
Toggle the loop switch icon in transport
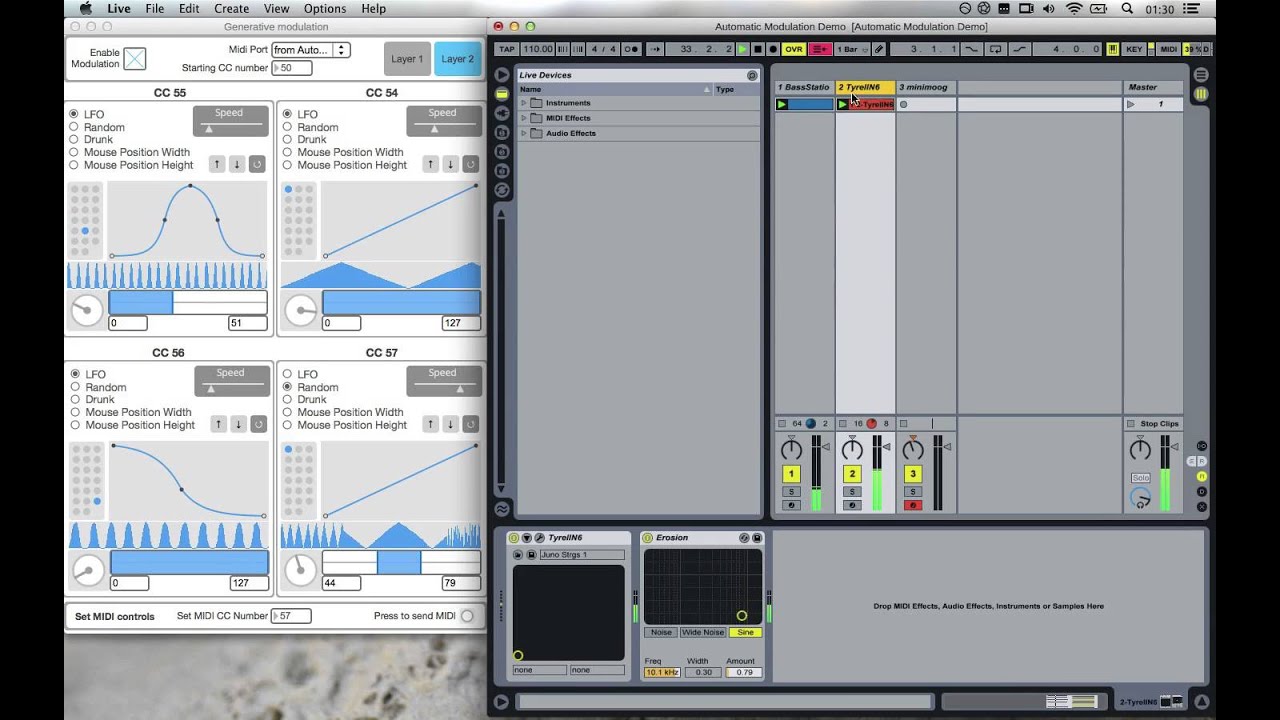996,49
